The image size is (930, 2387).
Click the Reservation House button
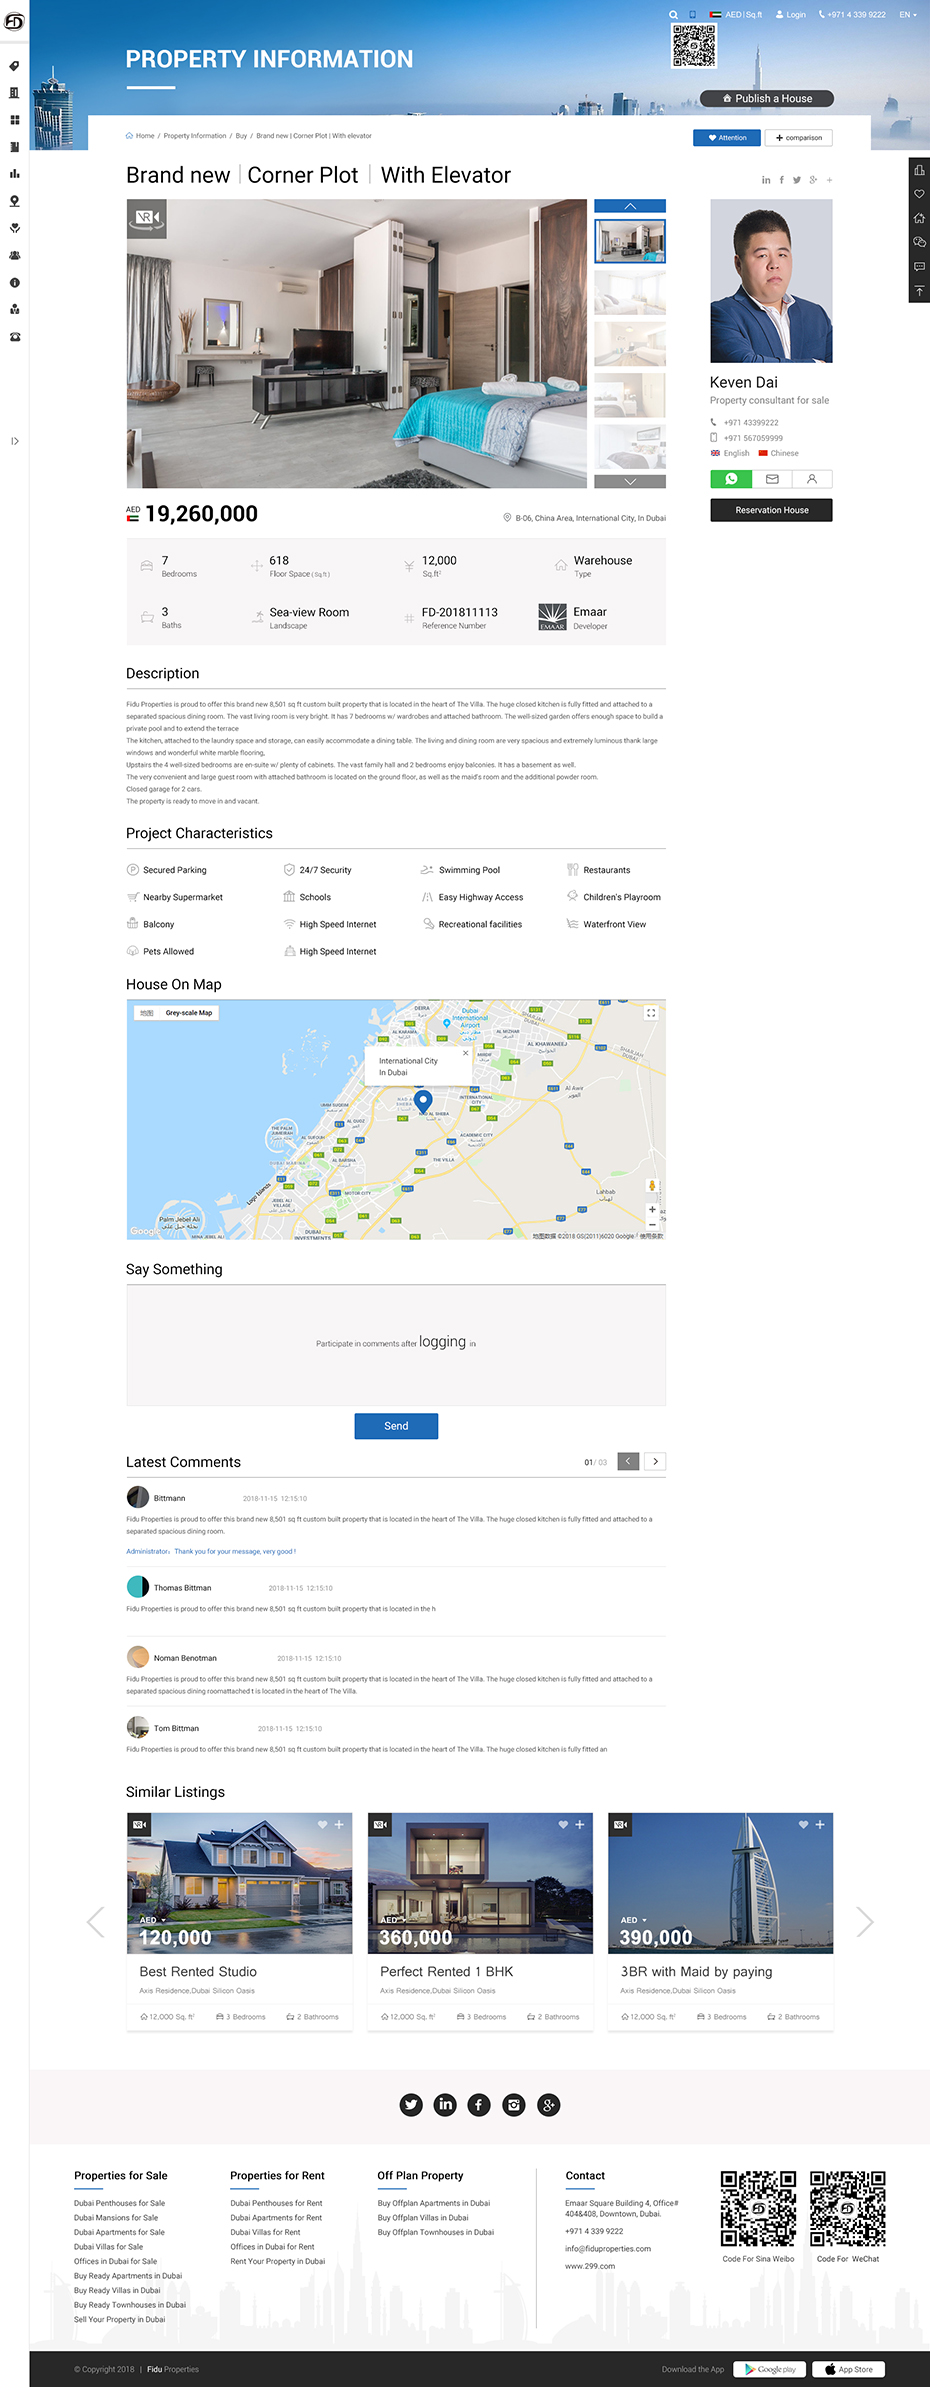coord(771,510)
